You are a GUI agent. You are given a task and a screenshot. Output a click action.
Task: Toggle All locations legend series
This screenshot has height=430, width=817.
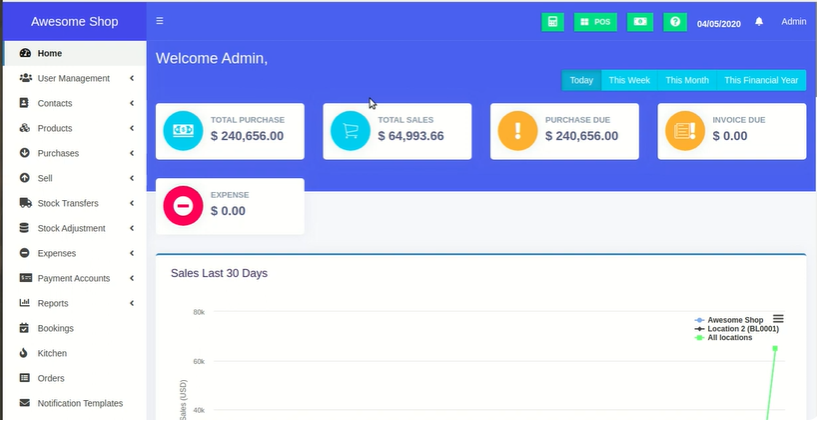point(729,338)
